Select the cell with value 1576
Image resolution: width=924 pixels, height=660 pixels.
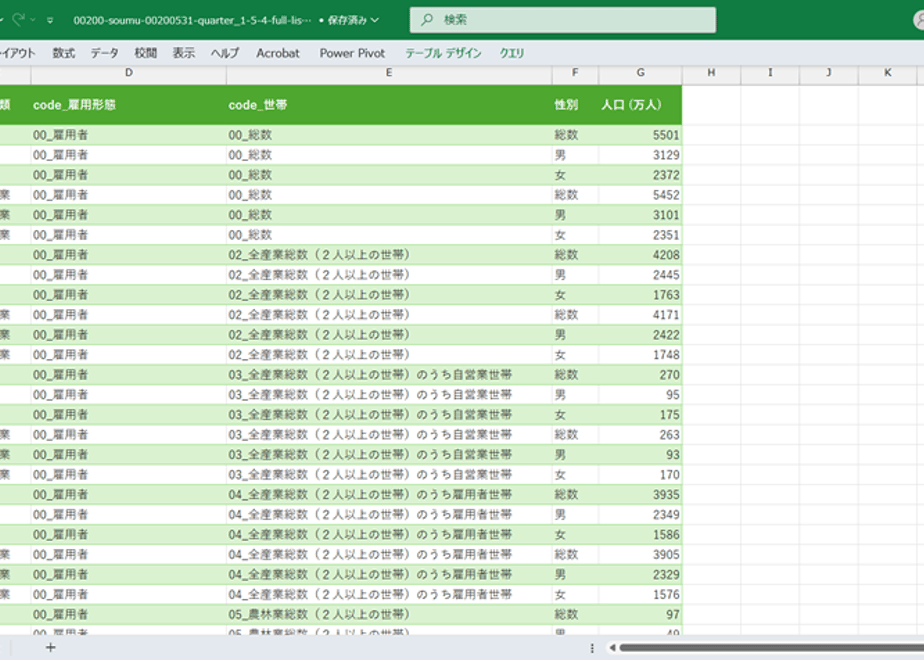point(641,595)
